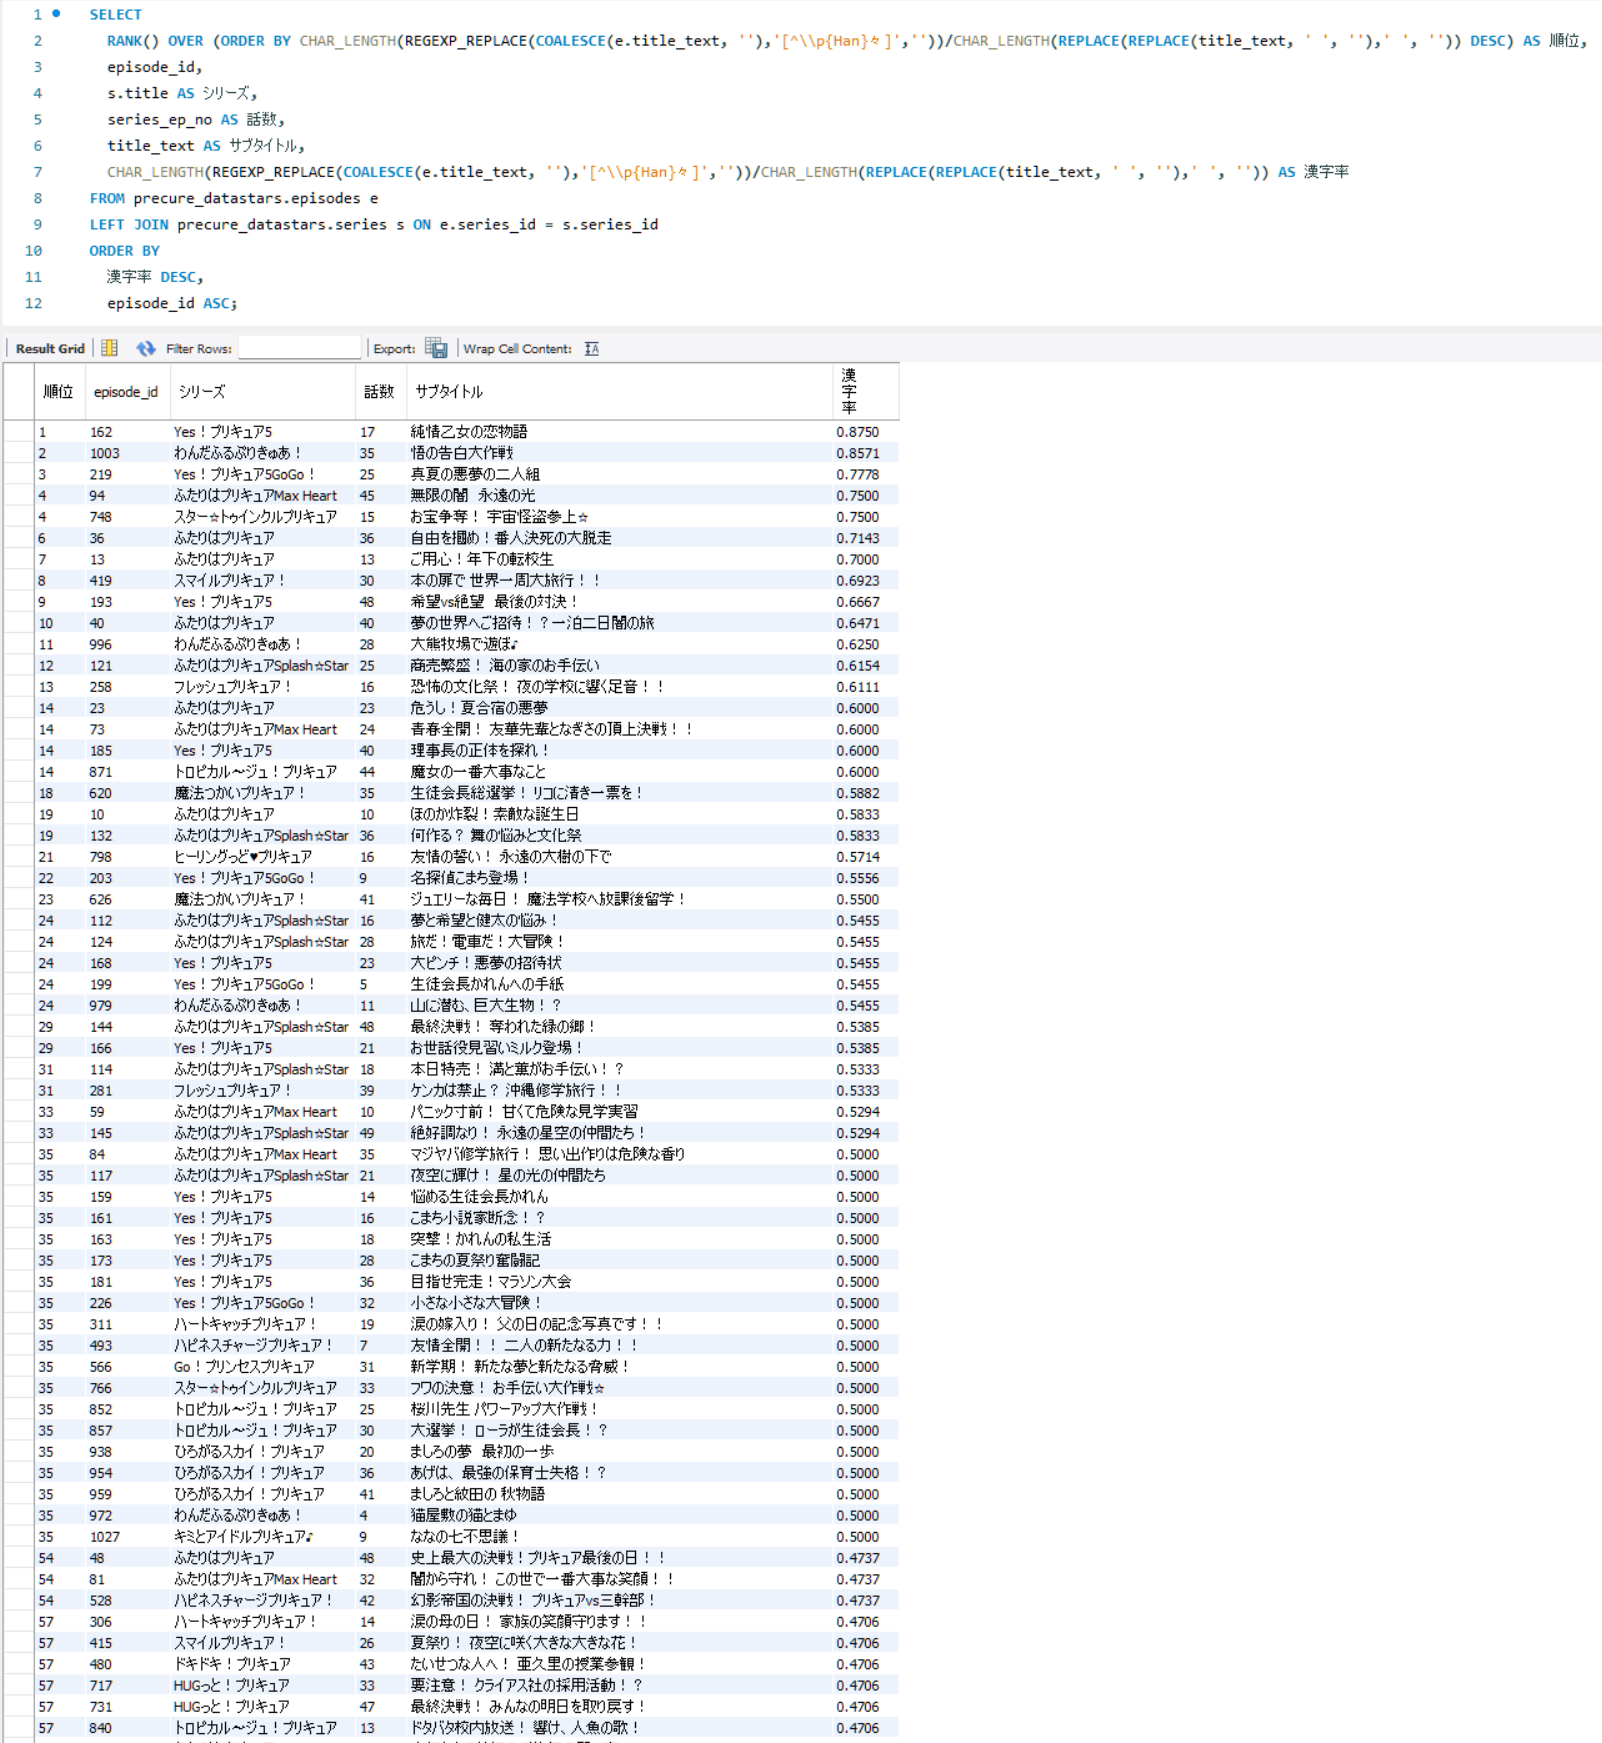Click the Result Grid view icon

(x=110, y=348)
